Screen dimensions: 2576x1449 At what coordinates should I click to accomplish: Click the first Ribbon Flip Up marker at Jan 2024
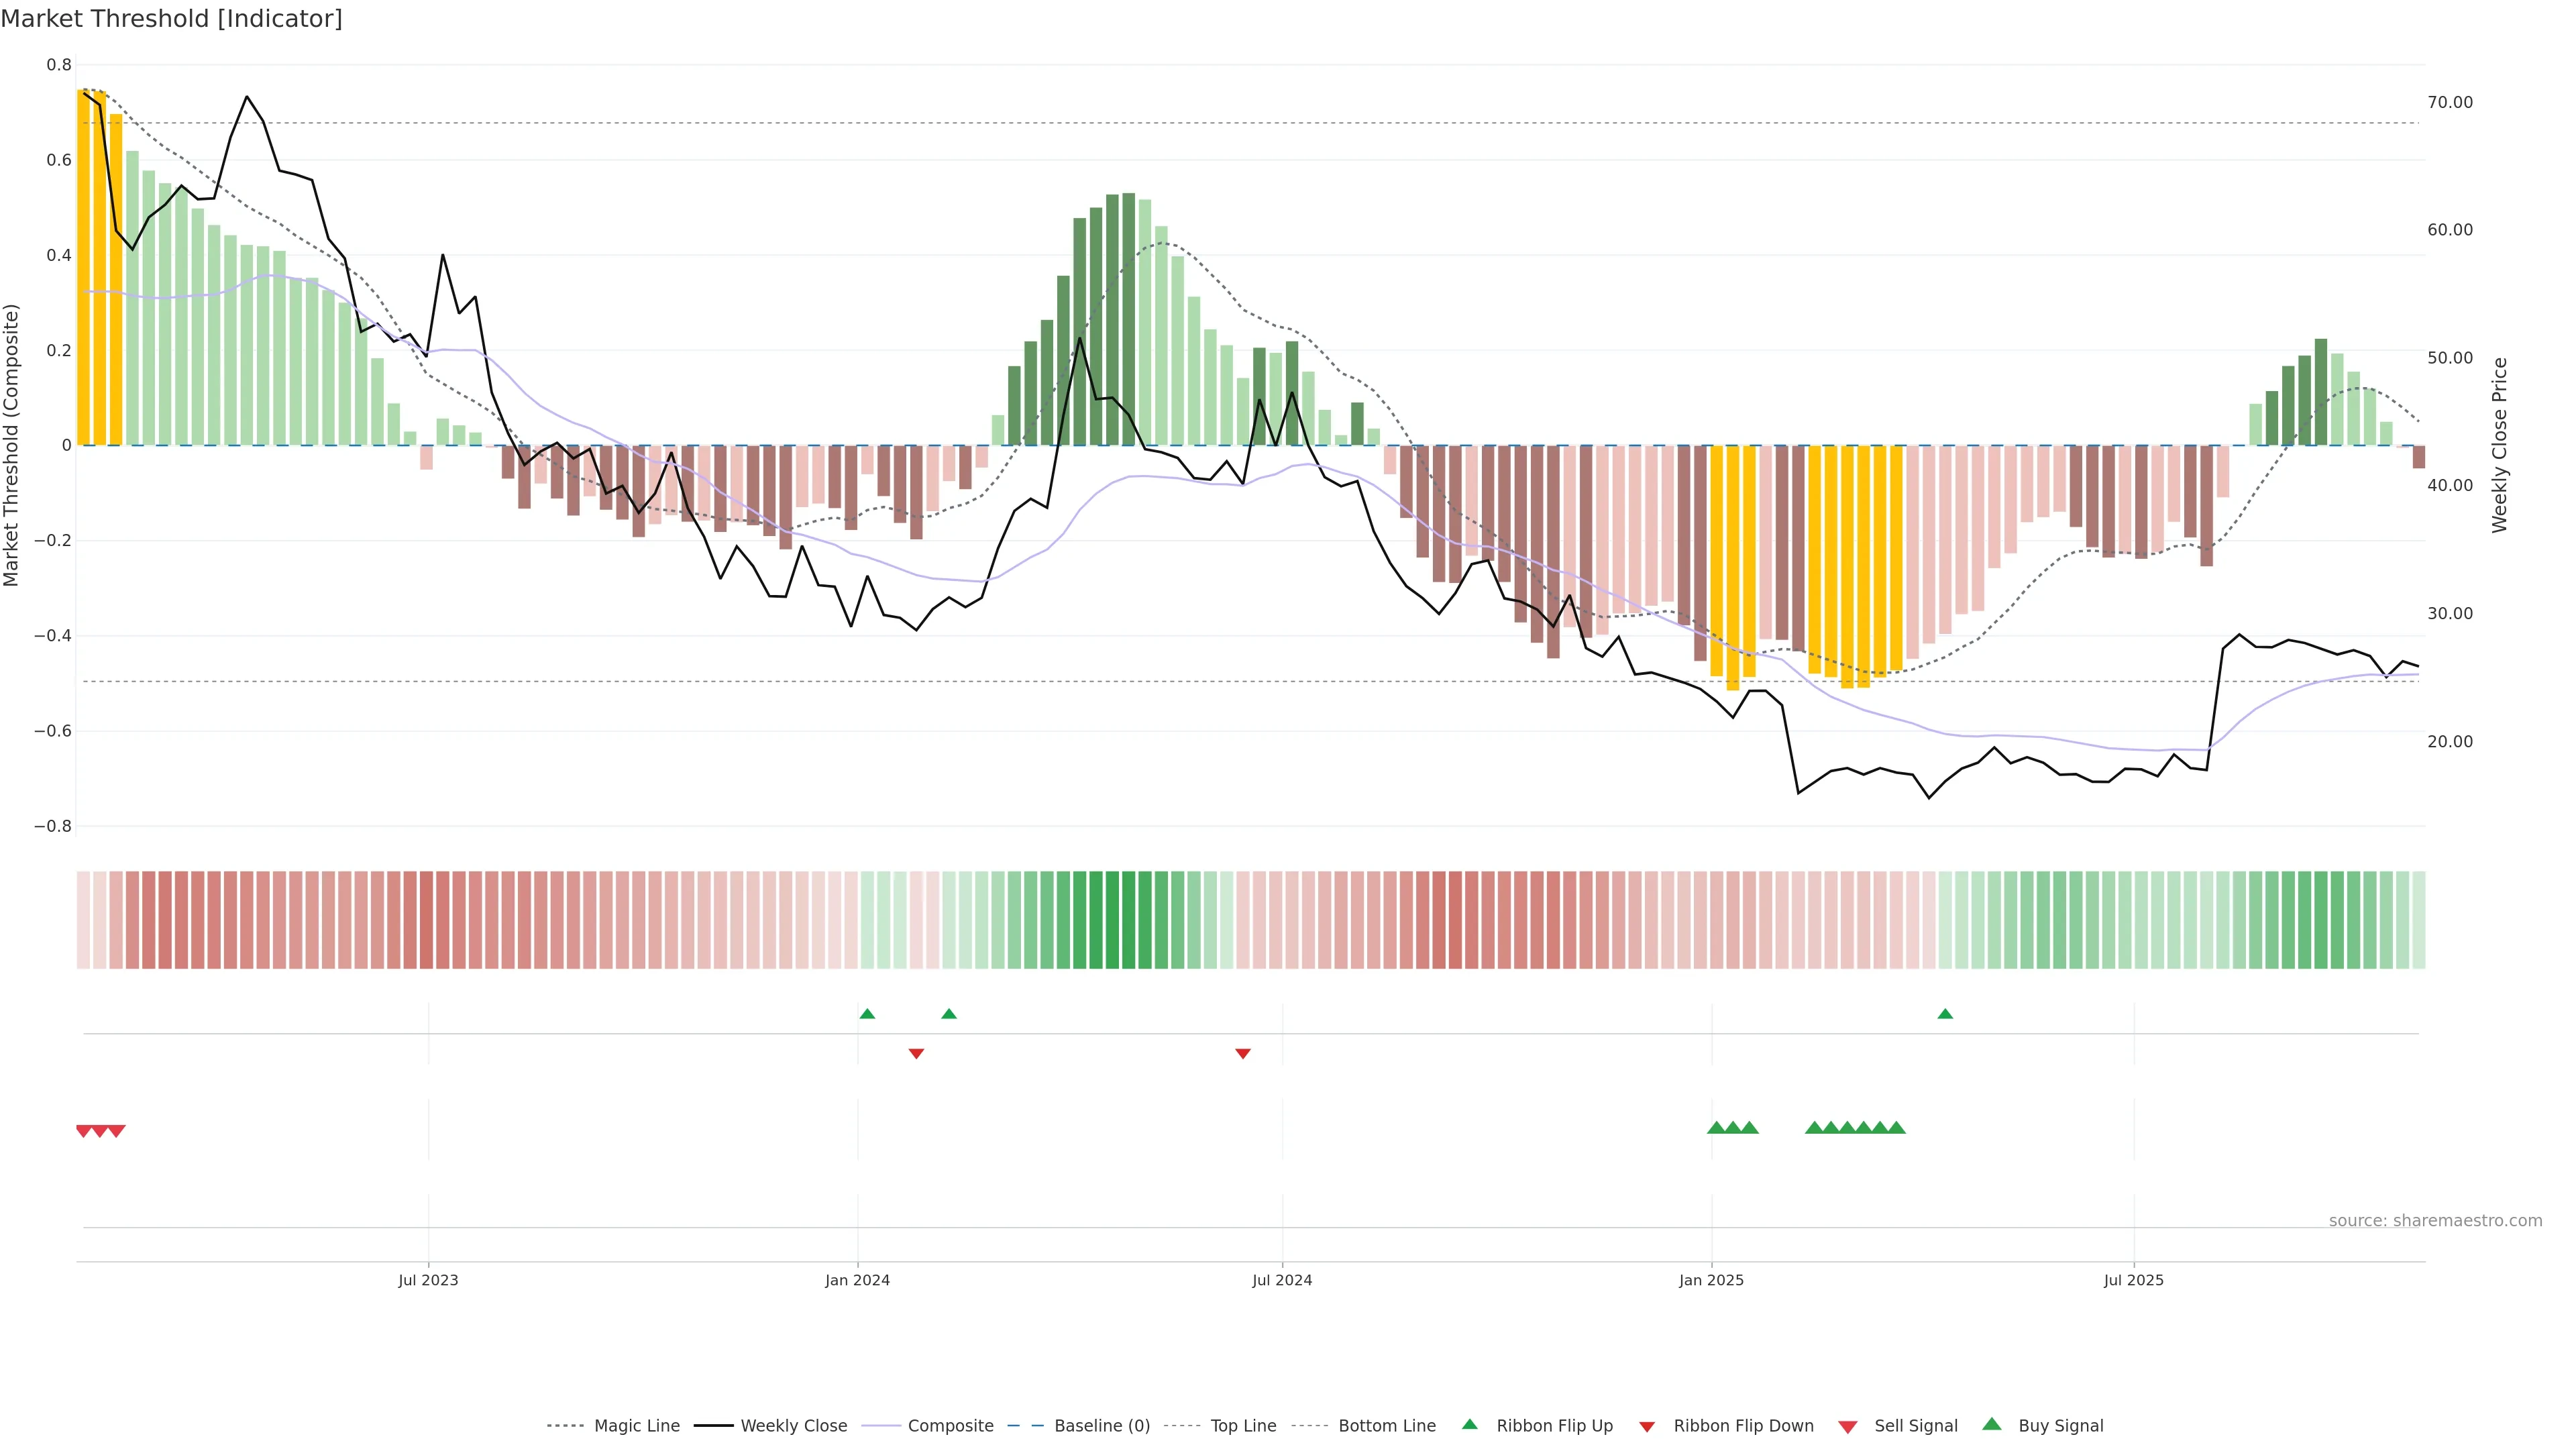click(867, 1014)
